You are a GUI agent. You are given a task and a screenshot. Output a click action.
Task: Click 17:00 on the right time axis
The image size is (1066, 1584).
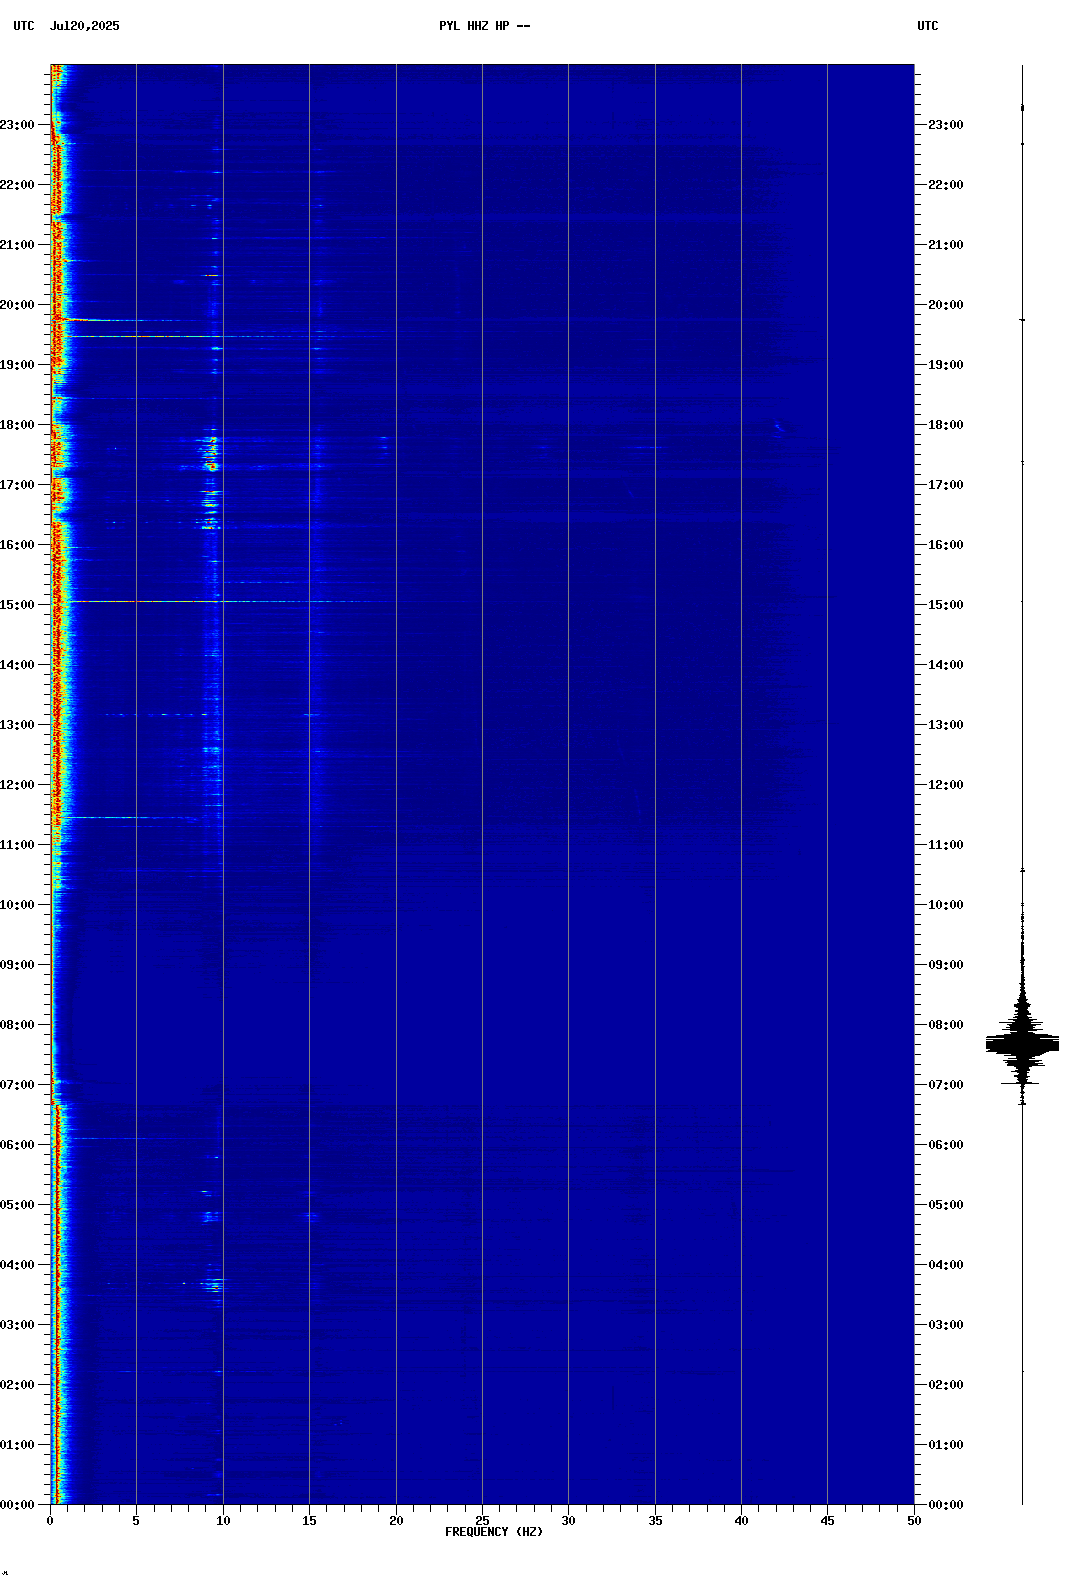(946, 485)
